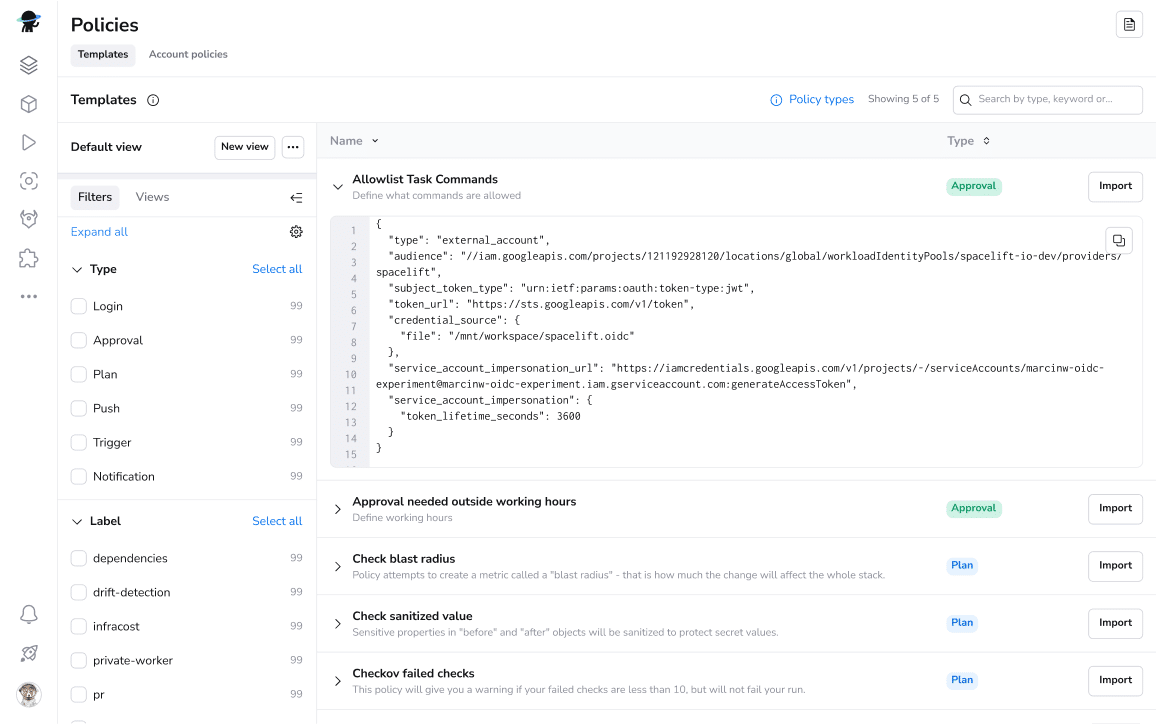Viewport: 1156px width, 724px height.
Task: Click the play triangle icon in sidebar
Action: pyautogui.click(x=29, y=143)
